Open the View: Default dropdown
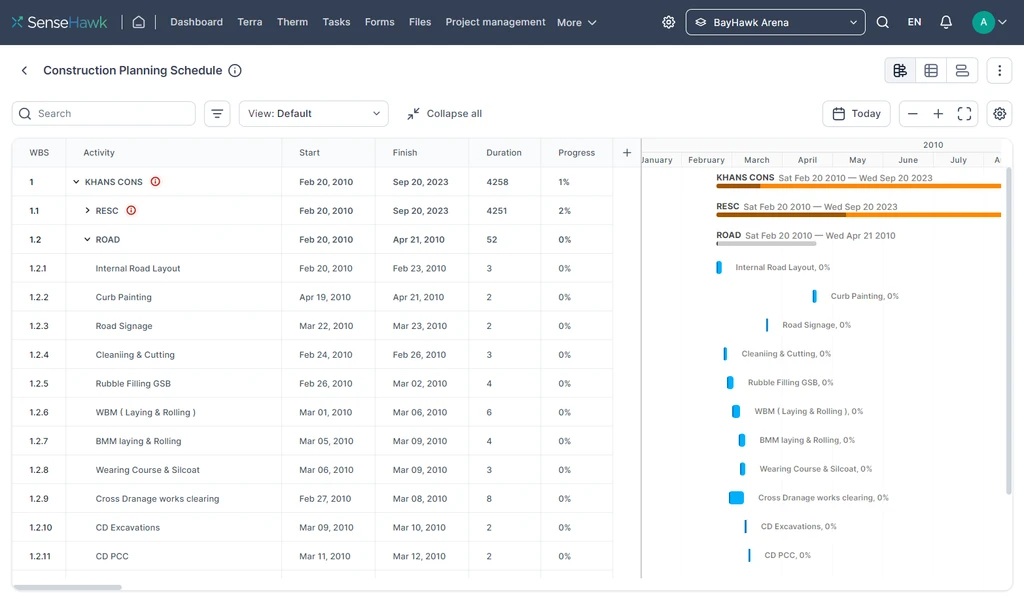 tap(313, 114)
